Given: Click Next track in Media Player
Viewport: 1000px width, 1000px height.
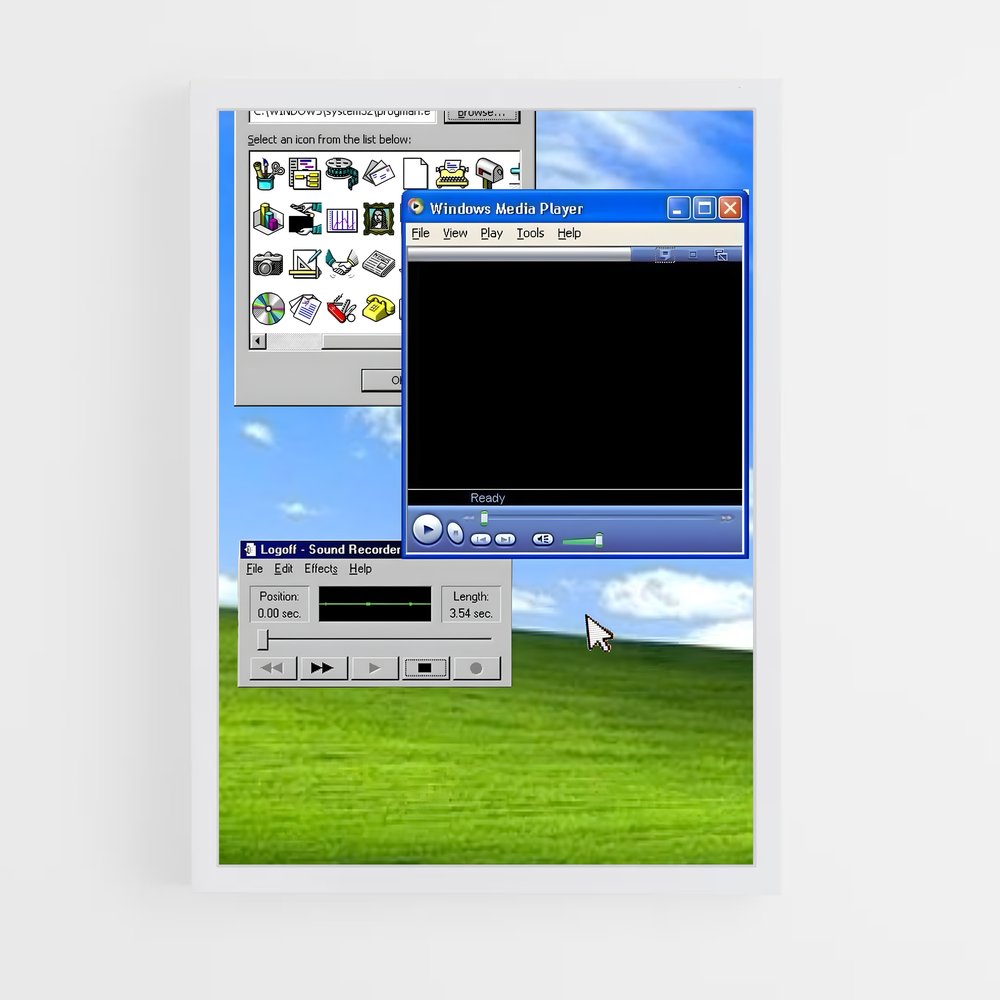Looking at the screenshot, I should [505, 540].
